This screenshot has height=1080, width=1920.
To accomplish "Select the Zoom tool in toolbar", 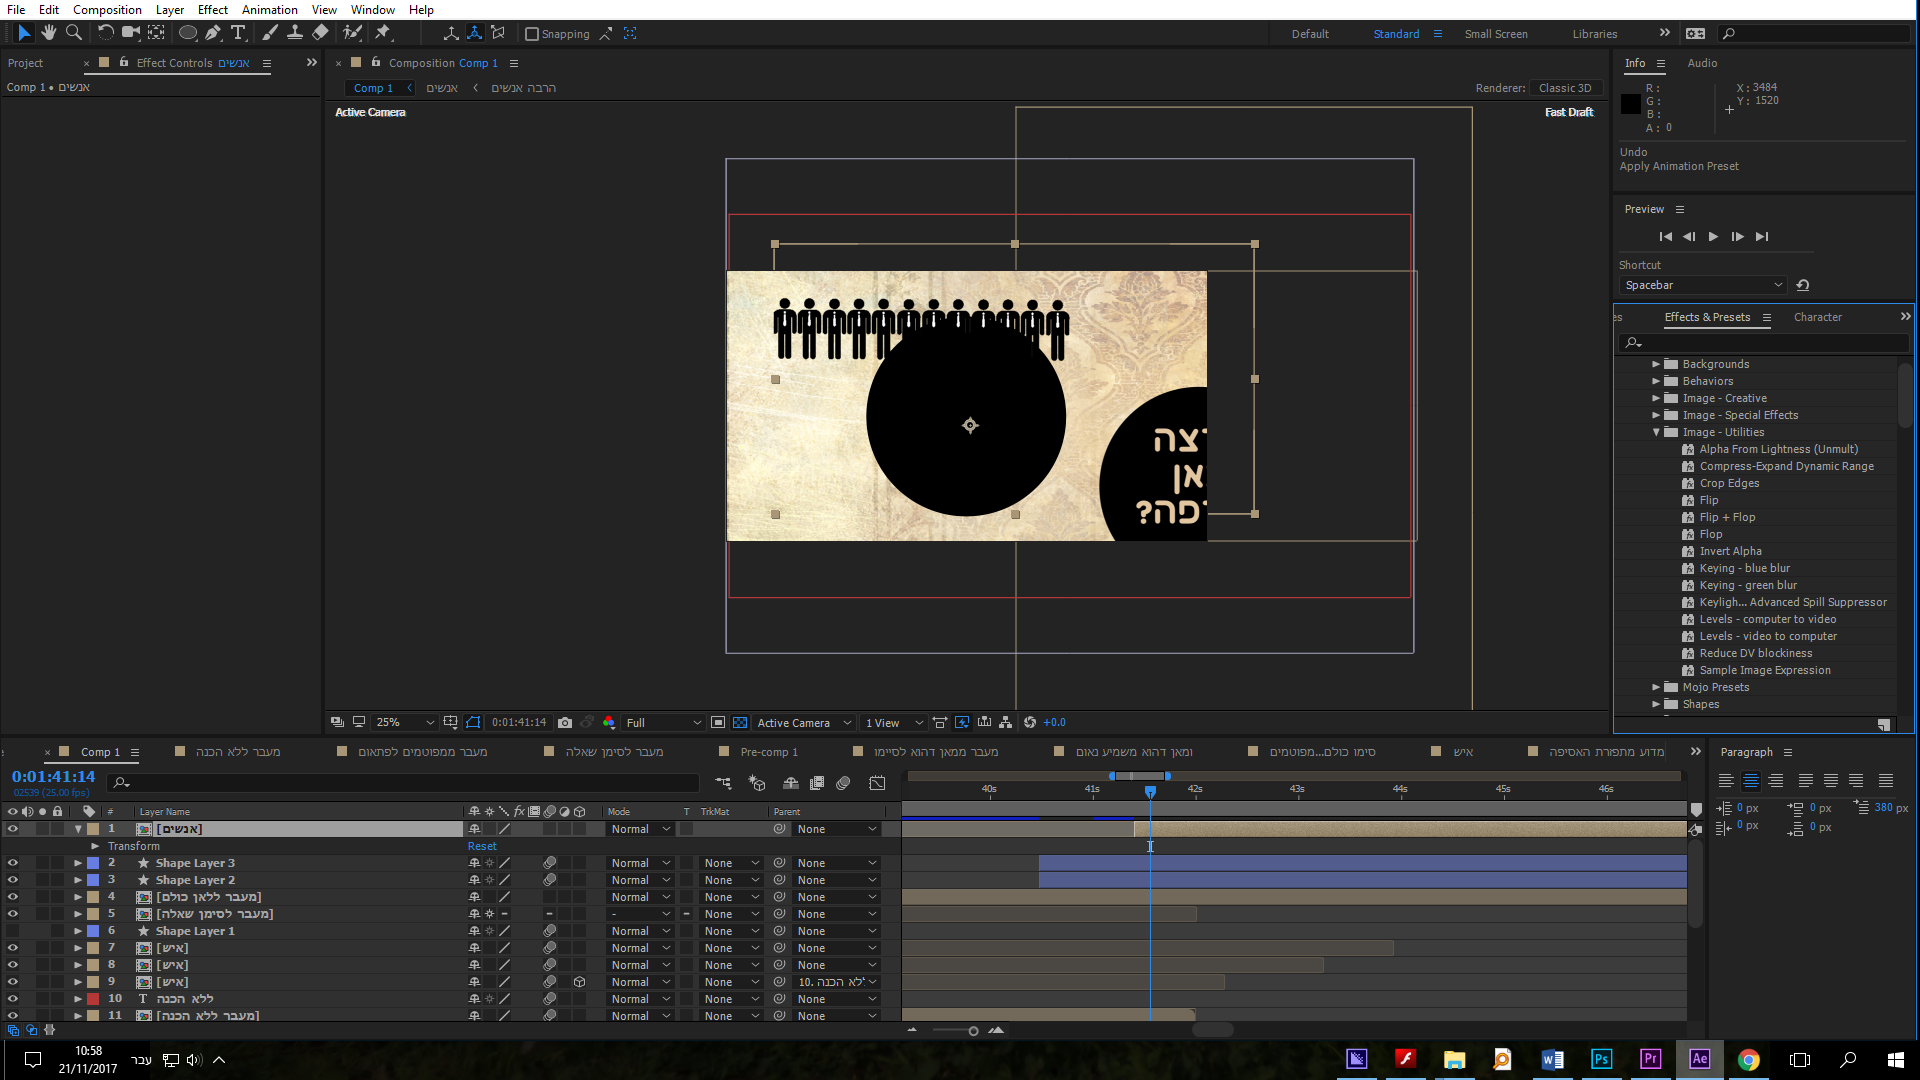I will [x=74, y=33].
